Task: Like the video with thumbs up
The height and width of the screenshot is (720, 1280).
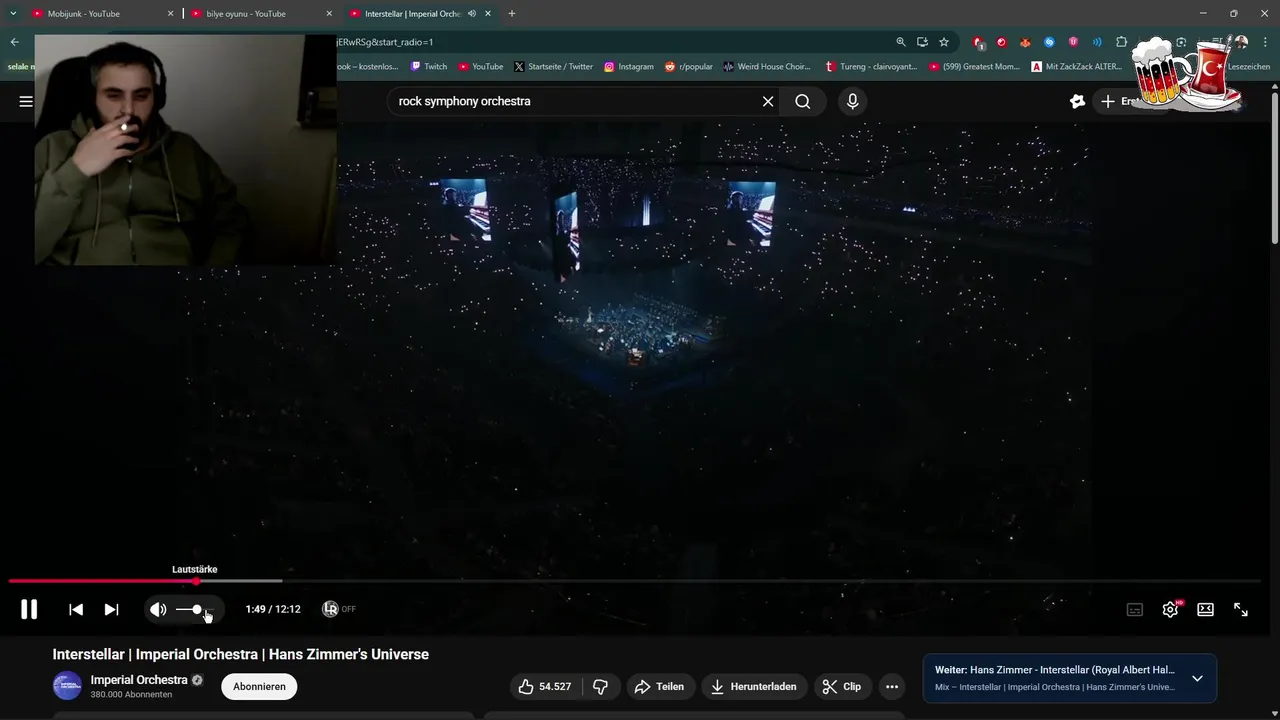Action: 545,686
